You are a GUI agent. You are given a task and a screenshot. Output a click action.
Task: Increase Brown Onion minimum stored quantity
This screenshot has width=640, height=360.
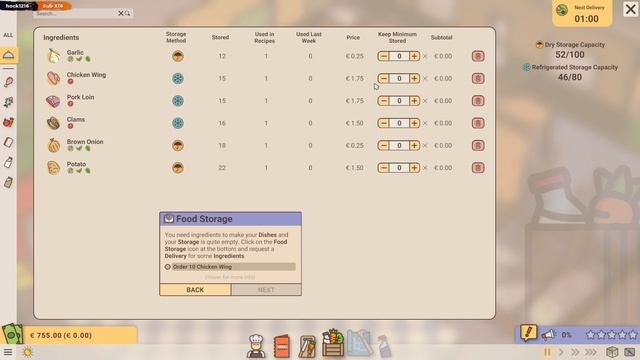pyautogui.click(x=414, y=145)
